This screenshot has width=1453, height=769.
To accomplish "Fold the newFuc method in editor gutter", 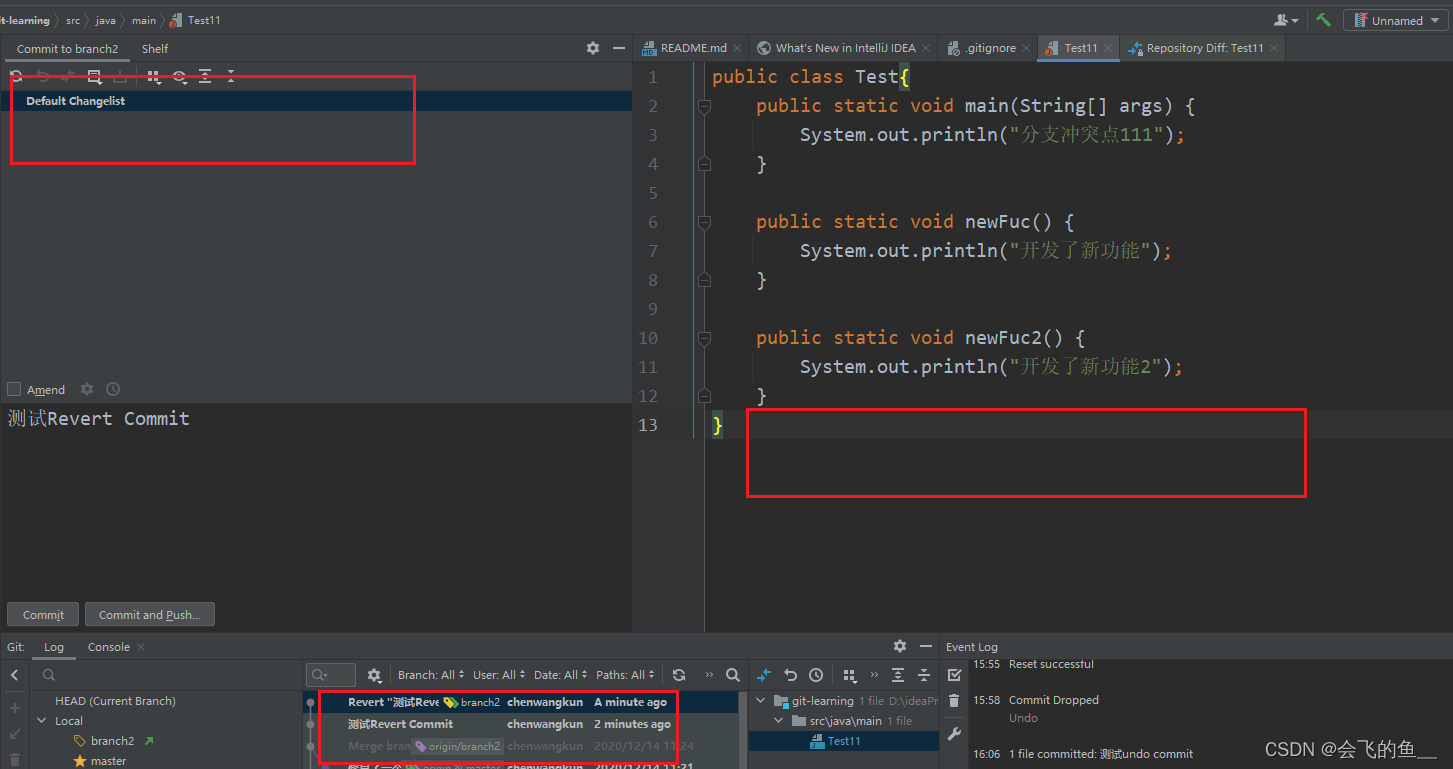I will (704, 222).
